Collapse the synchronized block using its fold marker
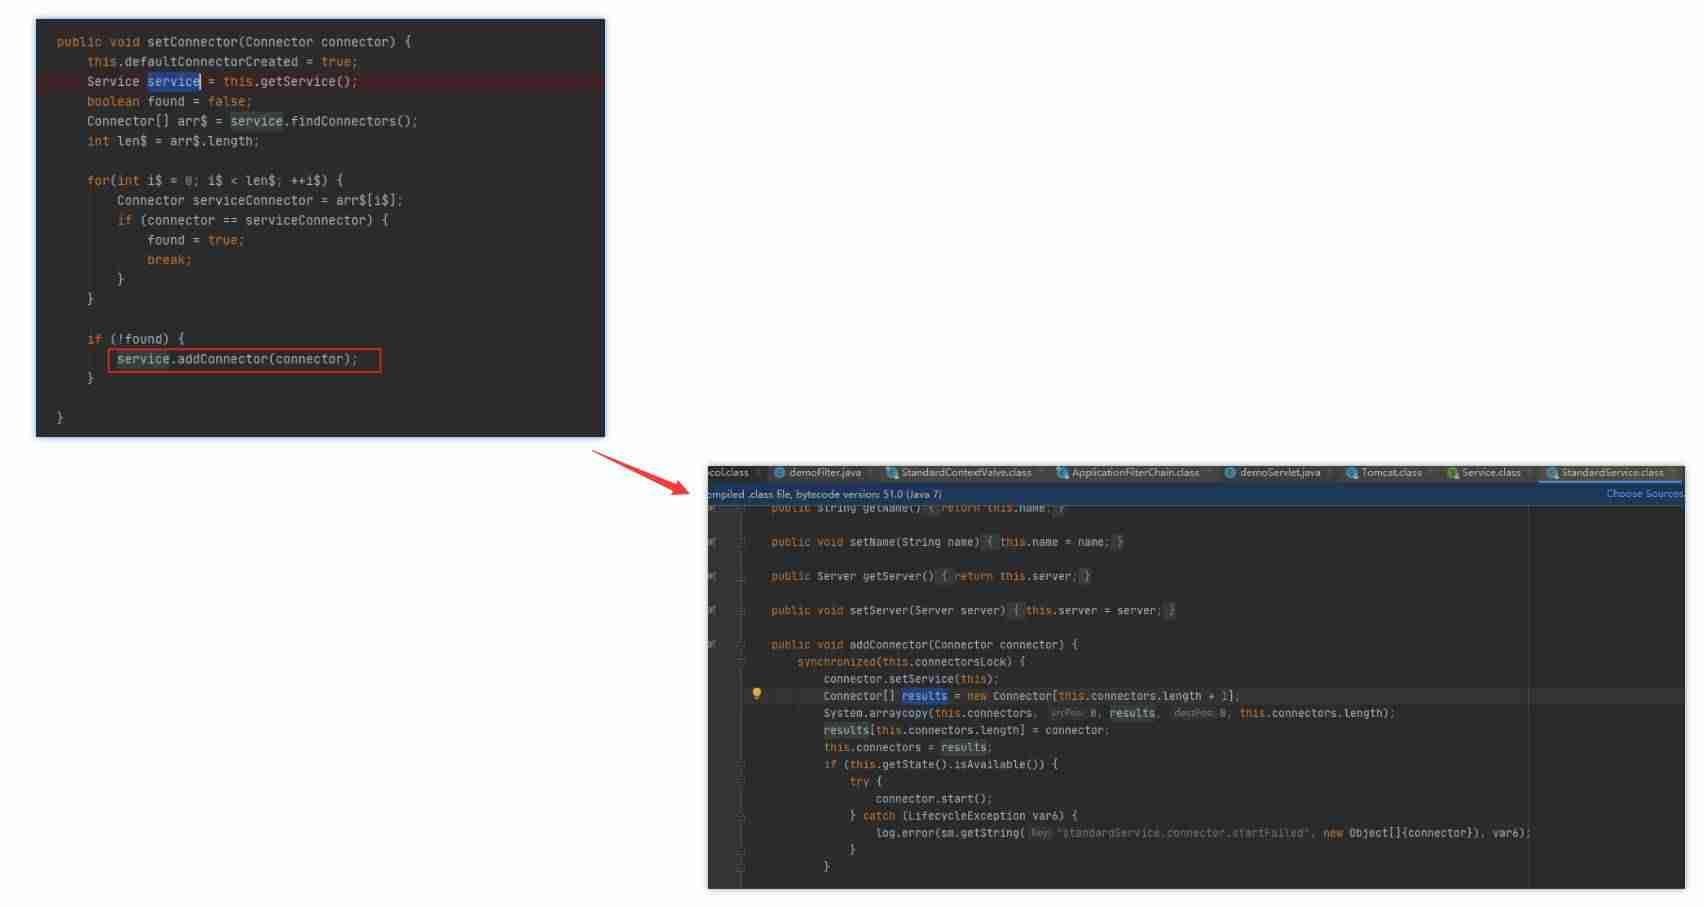Screen dimensions: 1704x907 tap(741, 661)
